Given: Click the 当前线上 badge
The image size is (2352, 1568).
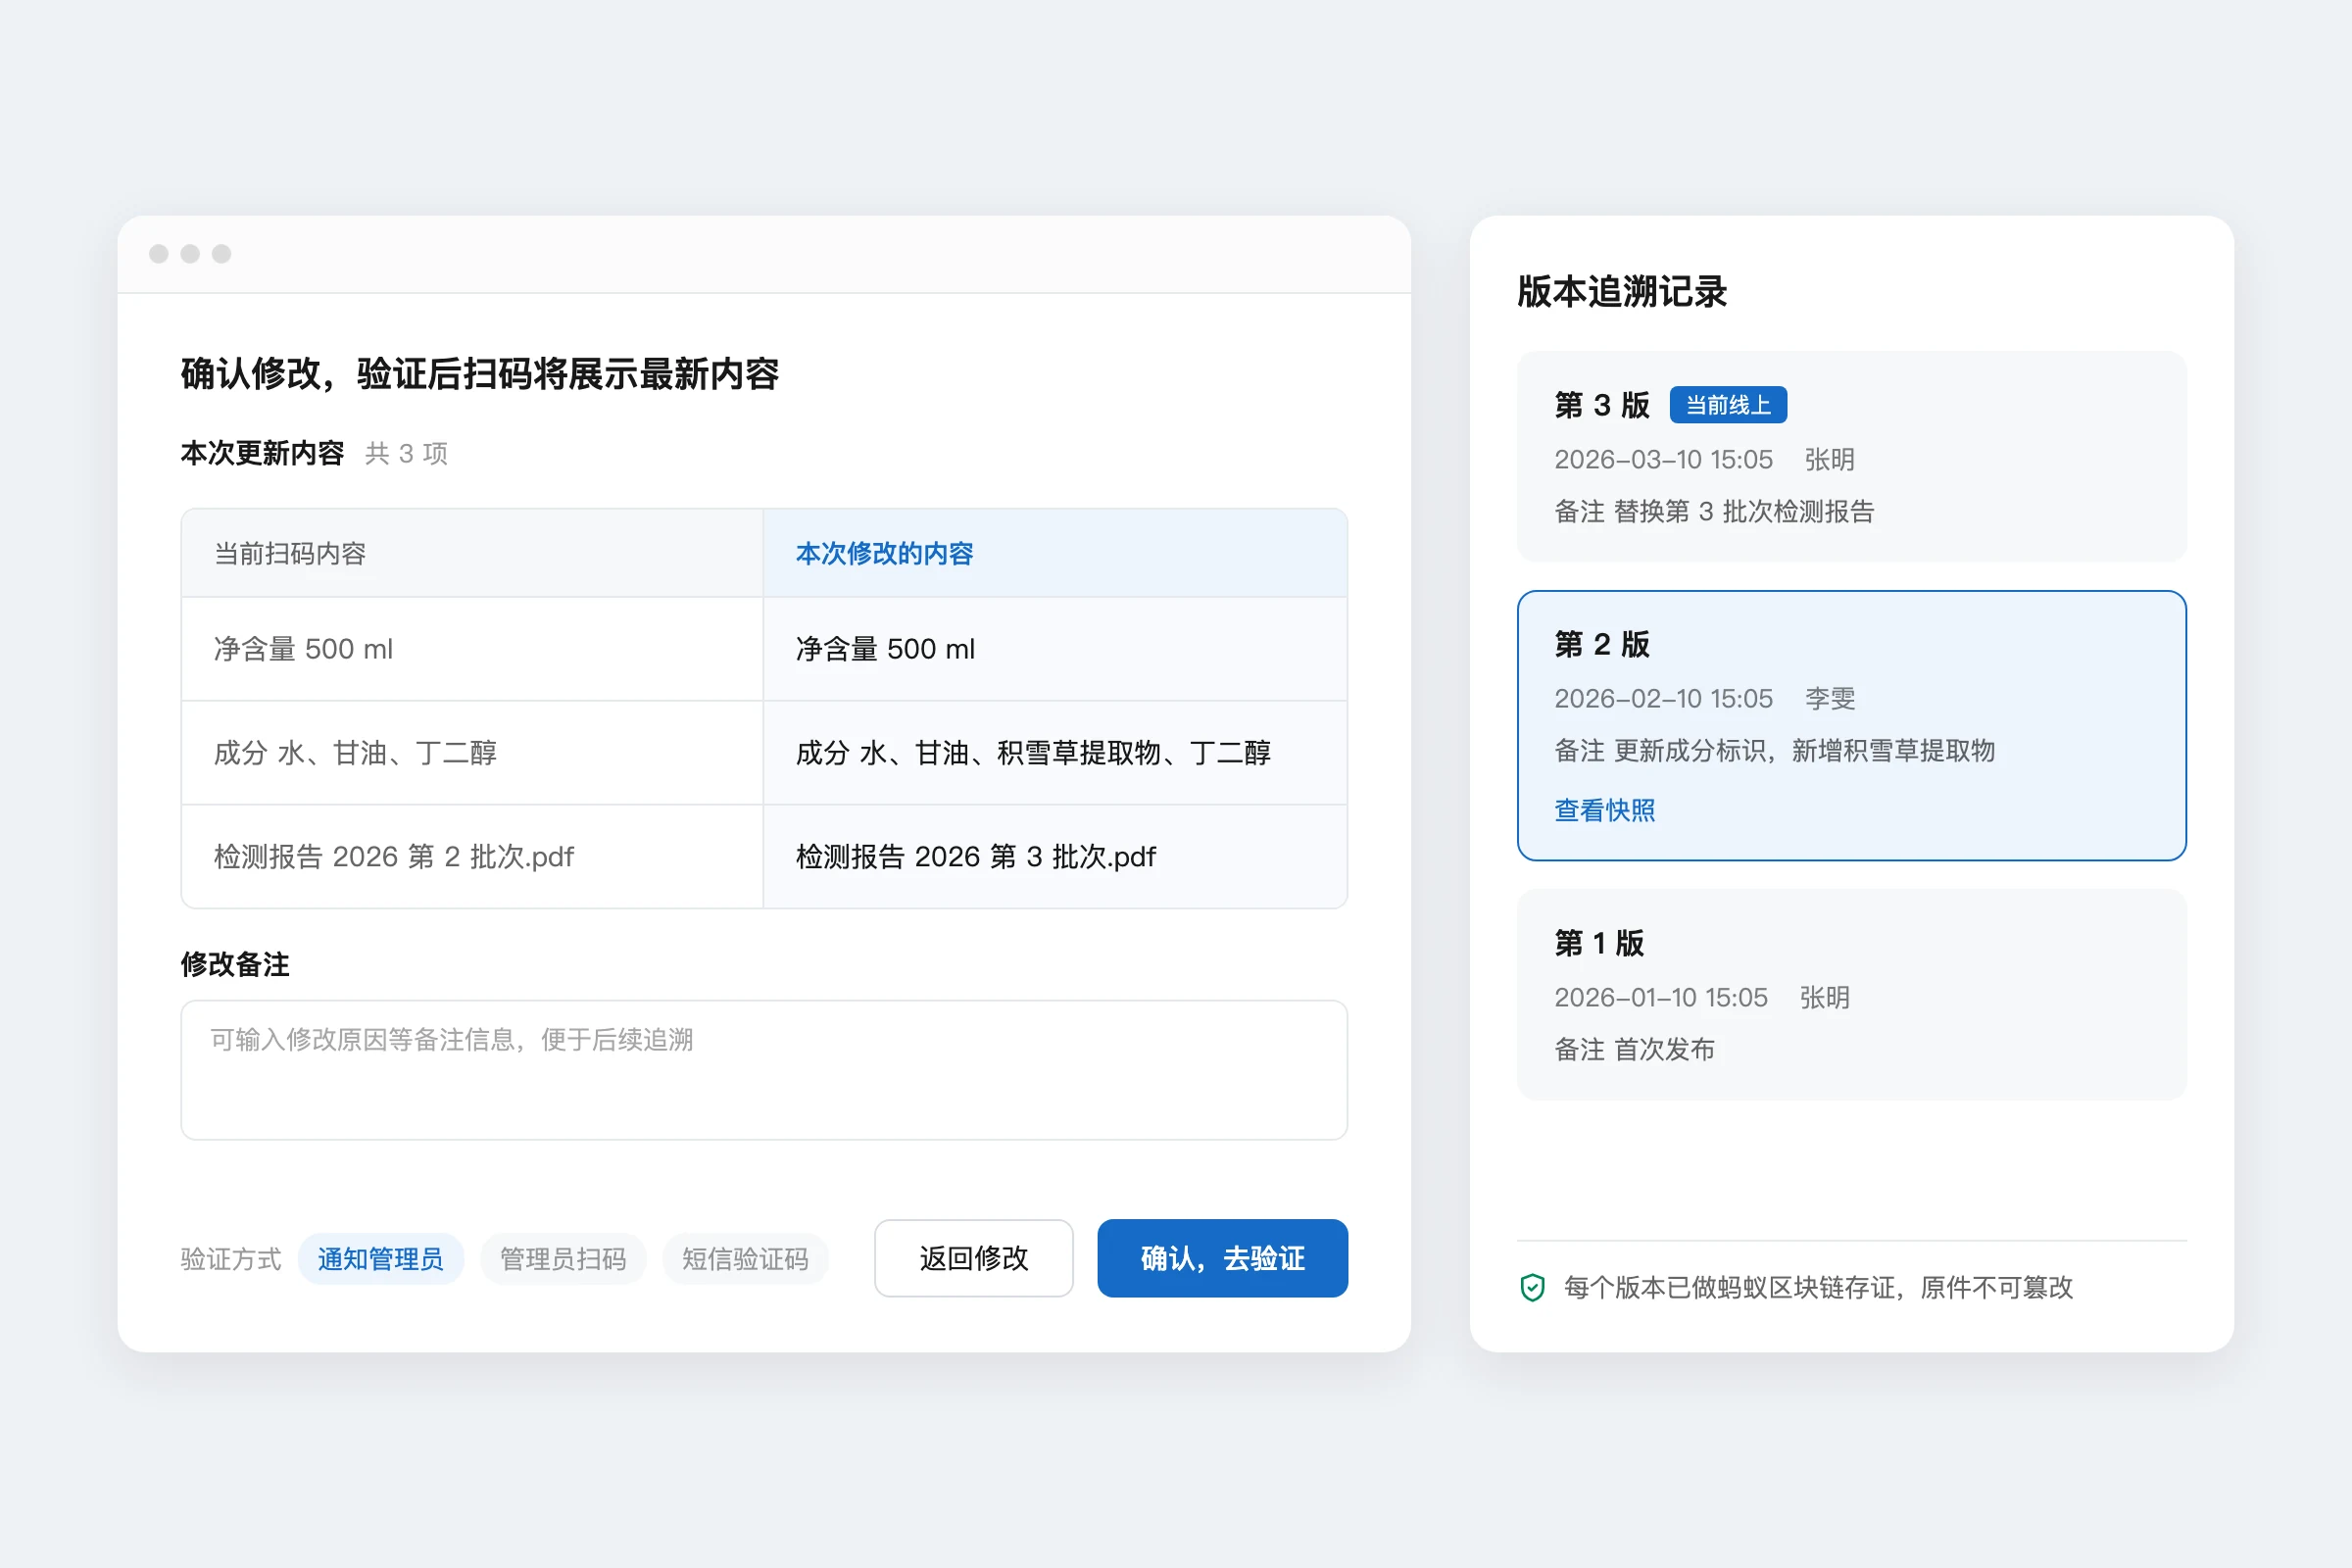Looking at the screenshot, I should click(x=1728, y=405).
